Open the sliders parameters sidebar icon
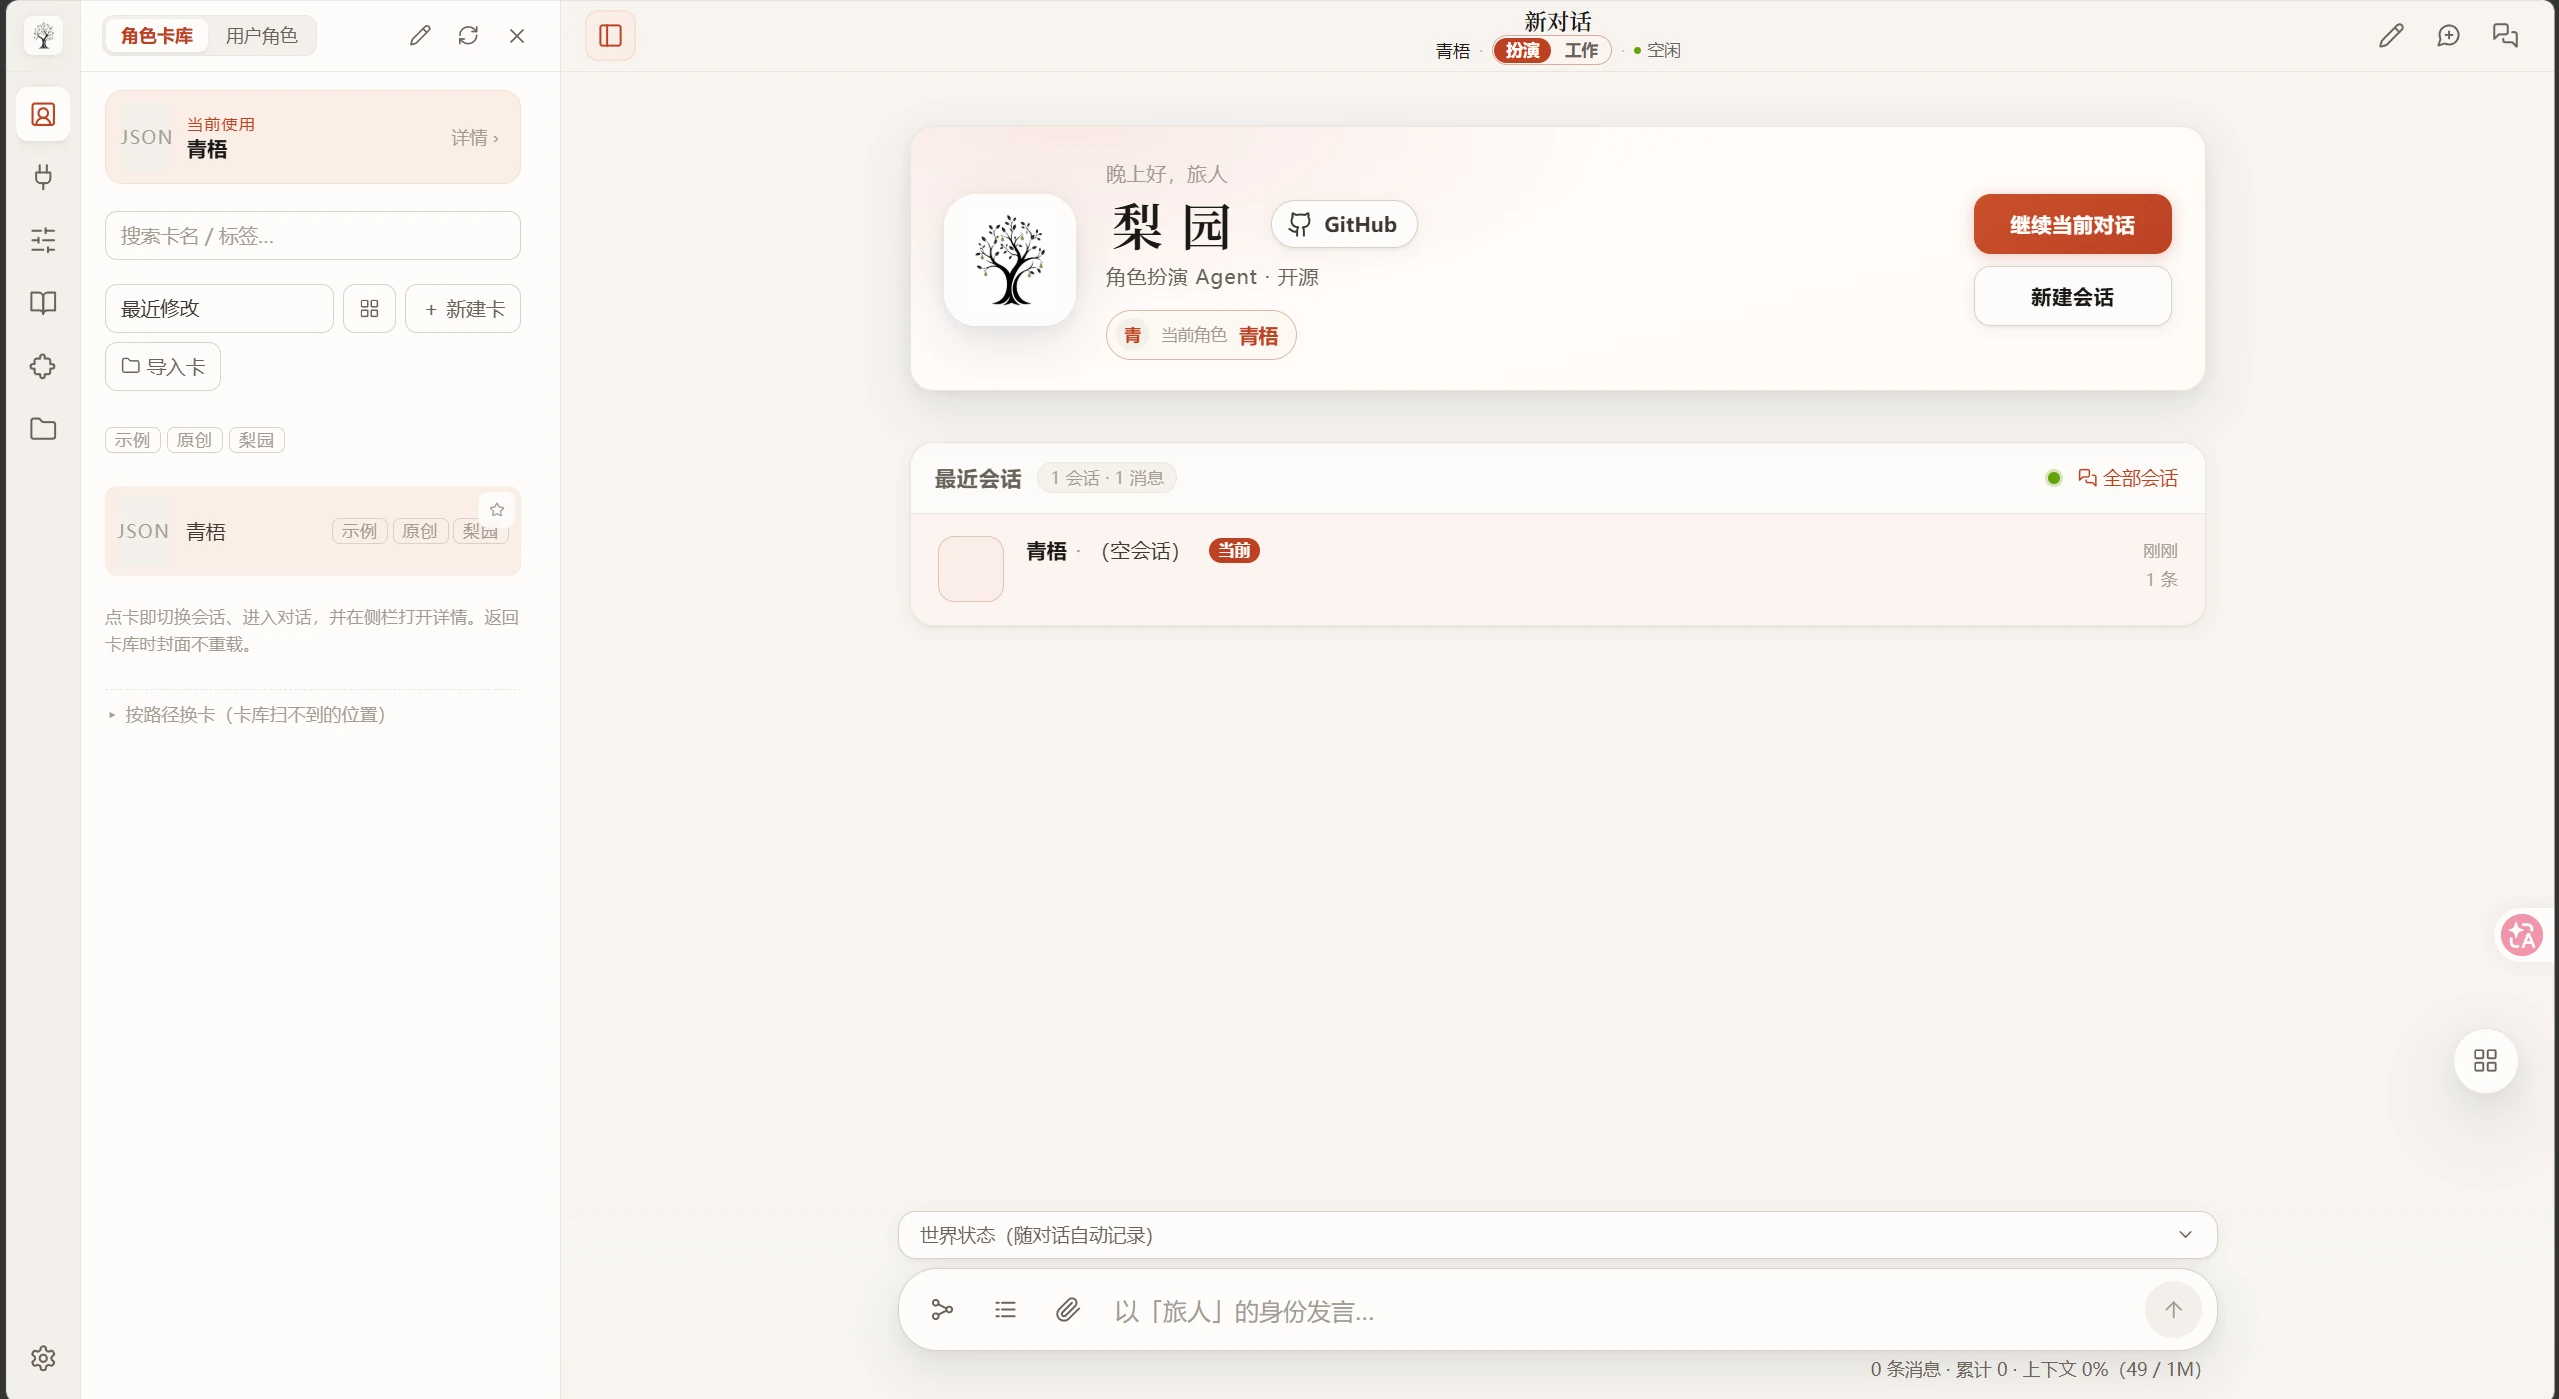The image size is (2559, 1399). tap(43, 240)
